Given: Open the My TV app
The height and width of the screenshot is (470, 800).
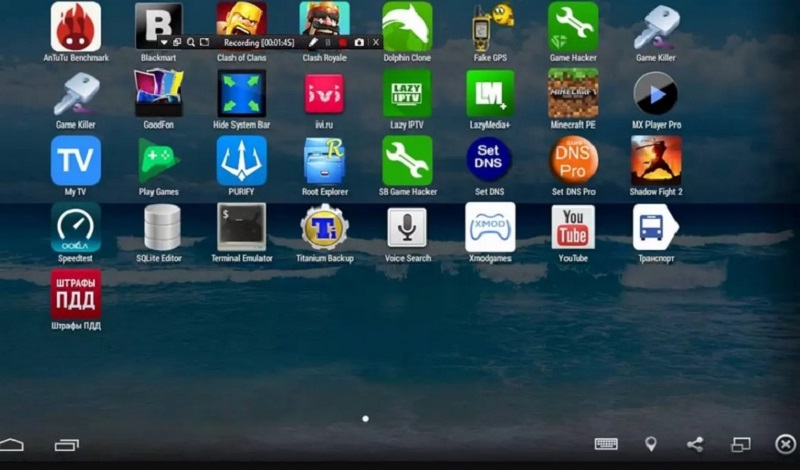Looking at the screenshot, I should [x=76, y=160].
